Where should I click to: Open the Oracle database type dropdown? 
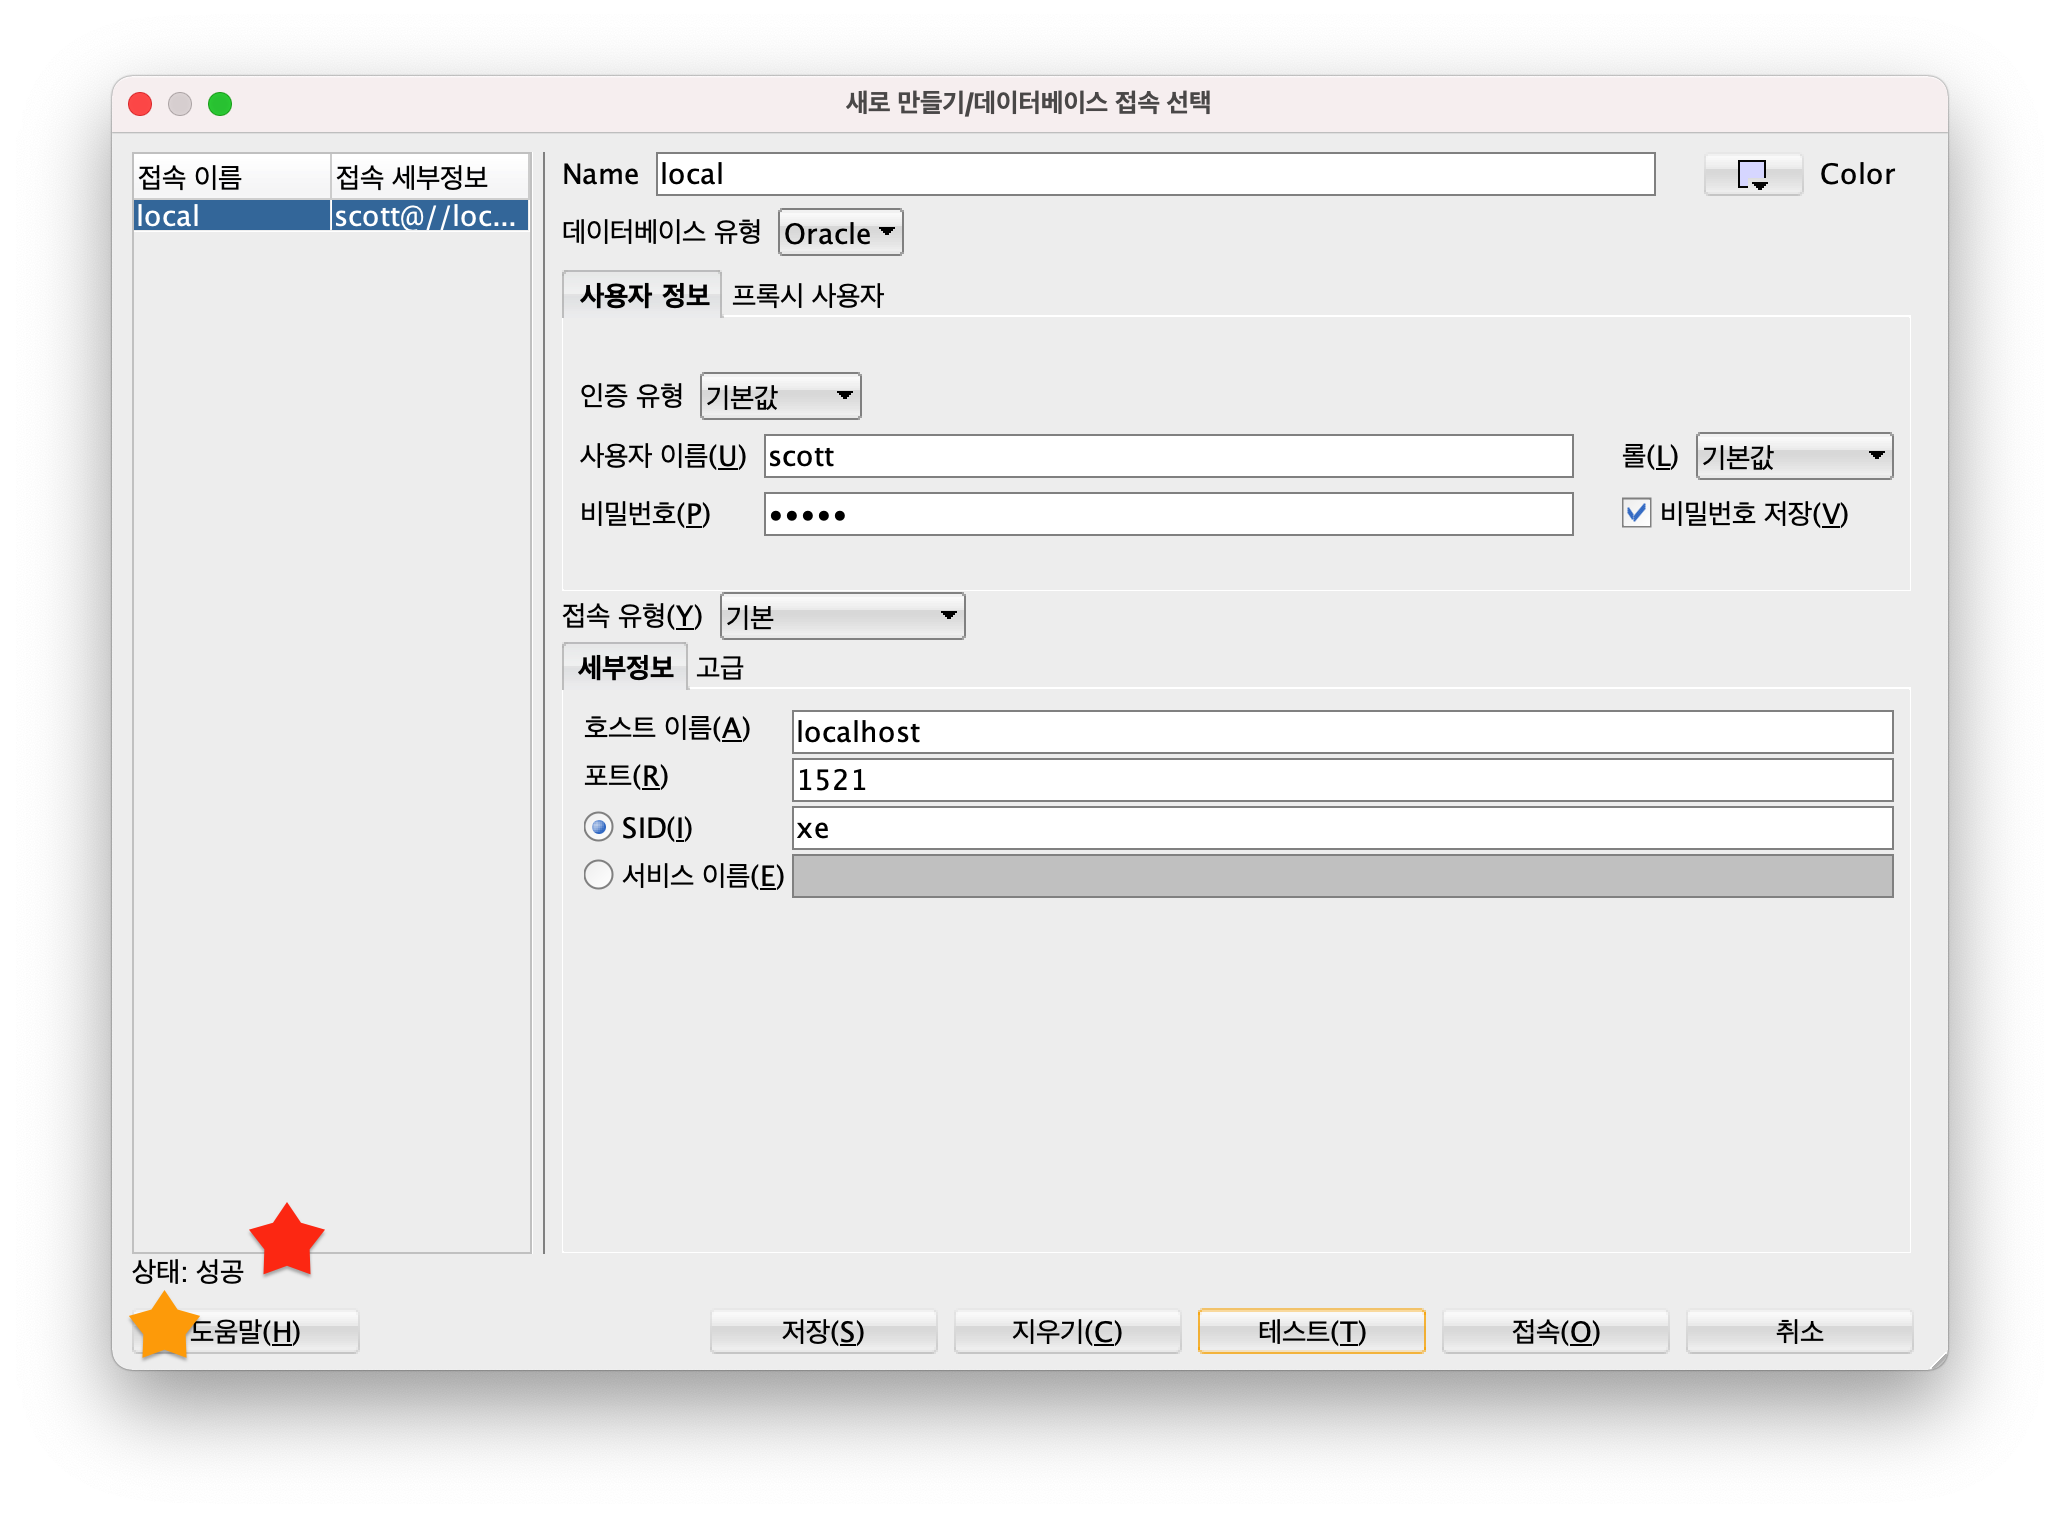tap(840, 233)
